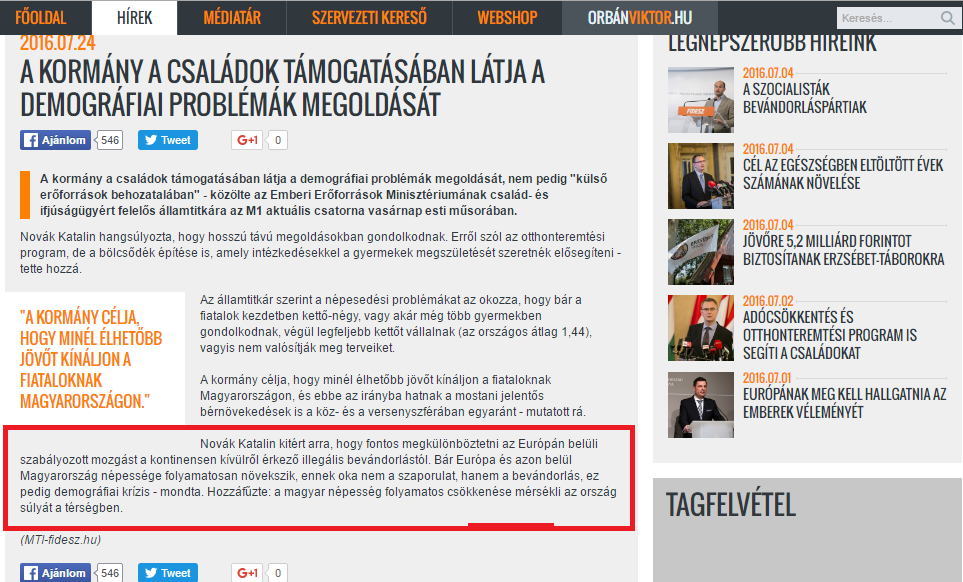Click the top Facebook 546 share count
The image size is (963, 582).
point(110,140)
